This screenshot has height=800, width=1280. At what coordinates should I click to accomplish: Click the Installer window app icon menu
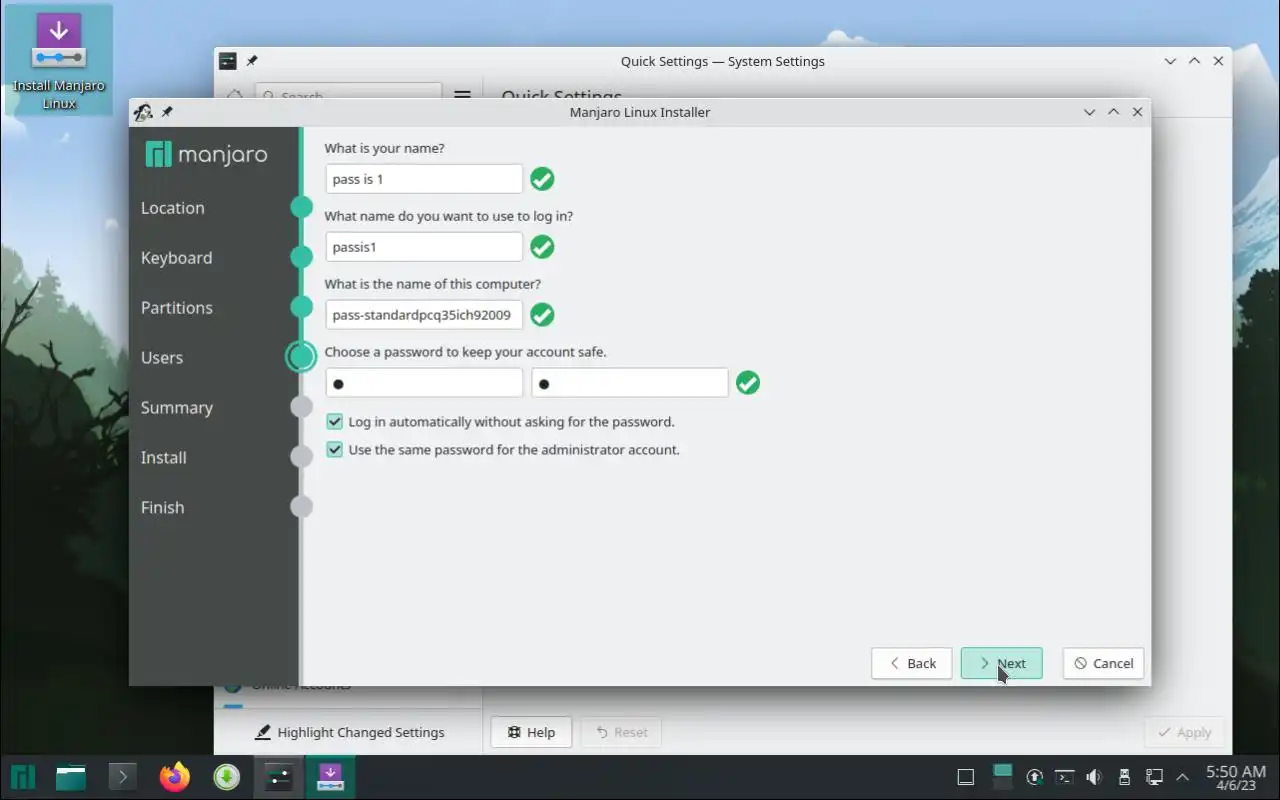[143, 112]
